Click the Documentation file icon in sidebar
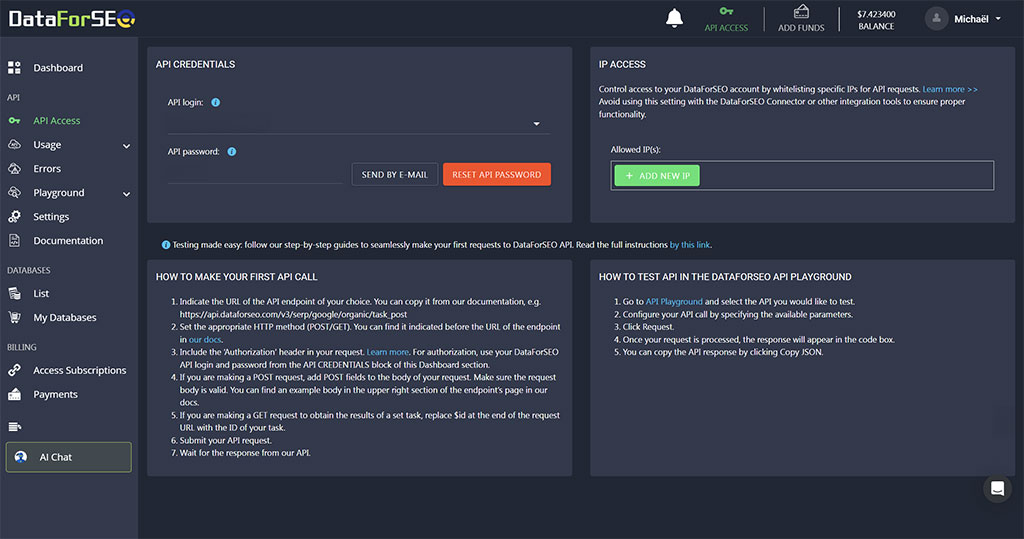 pyautogui.click(x=14, y=240)
